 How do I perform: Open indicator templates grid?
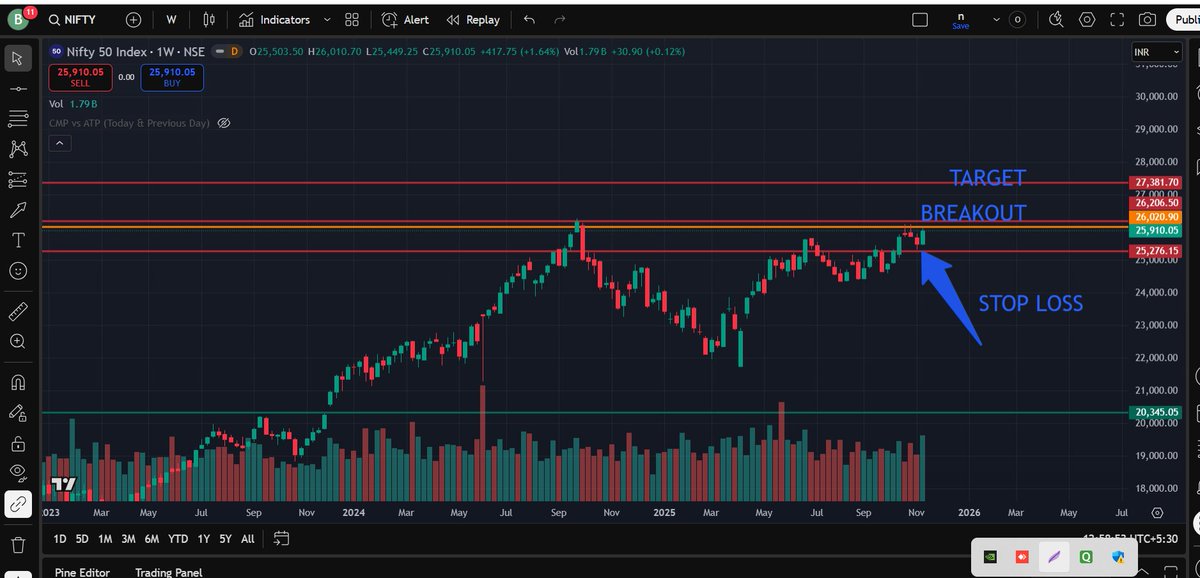351,20
